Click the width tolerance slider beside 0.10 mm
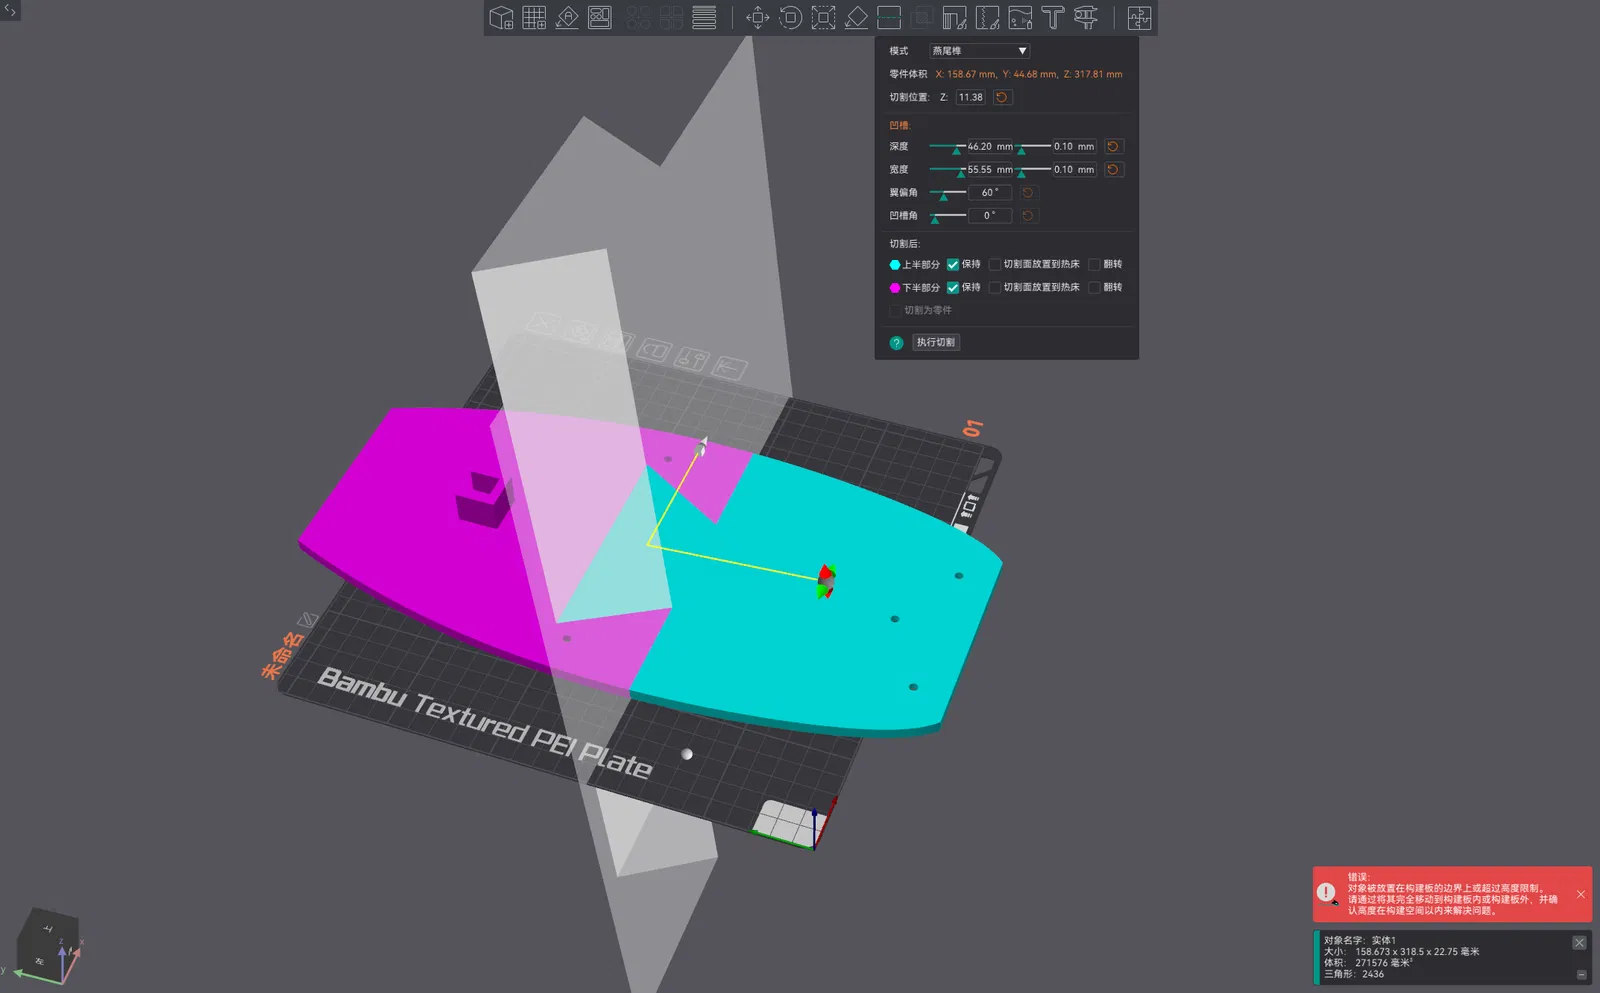Screen dimensions: 1600x993 click(1033, 170)
